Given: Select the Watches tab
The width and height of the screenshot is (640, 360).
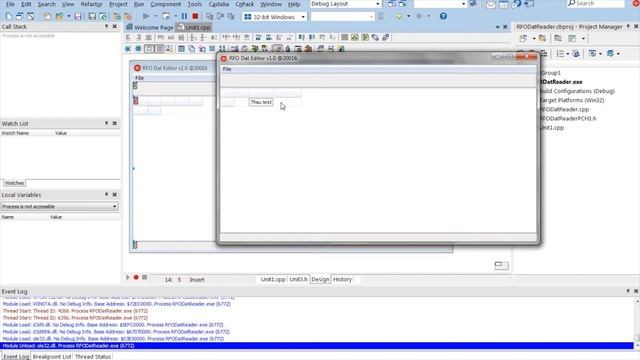Looking at the screenshot, I should (x=14, y=183).
